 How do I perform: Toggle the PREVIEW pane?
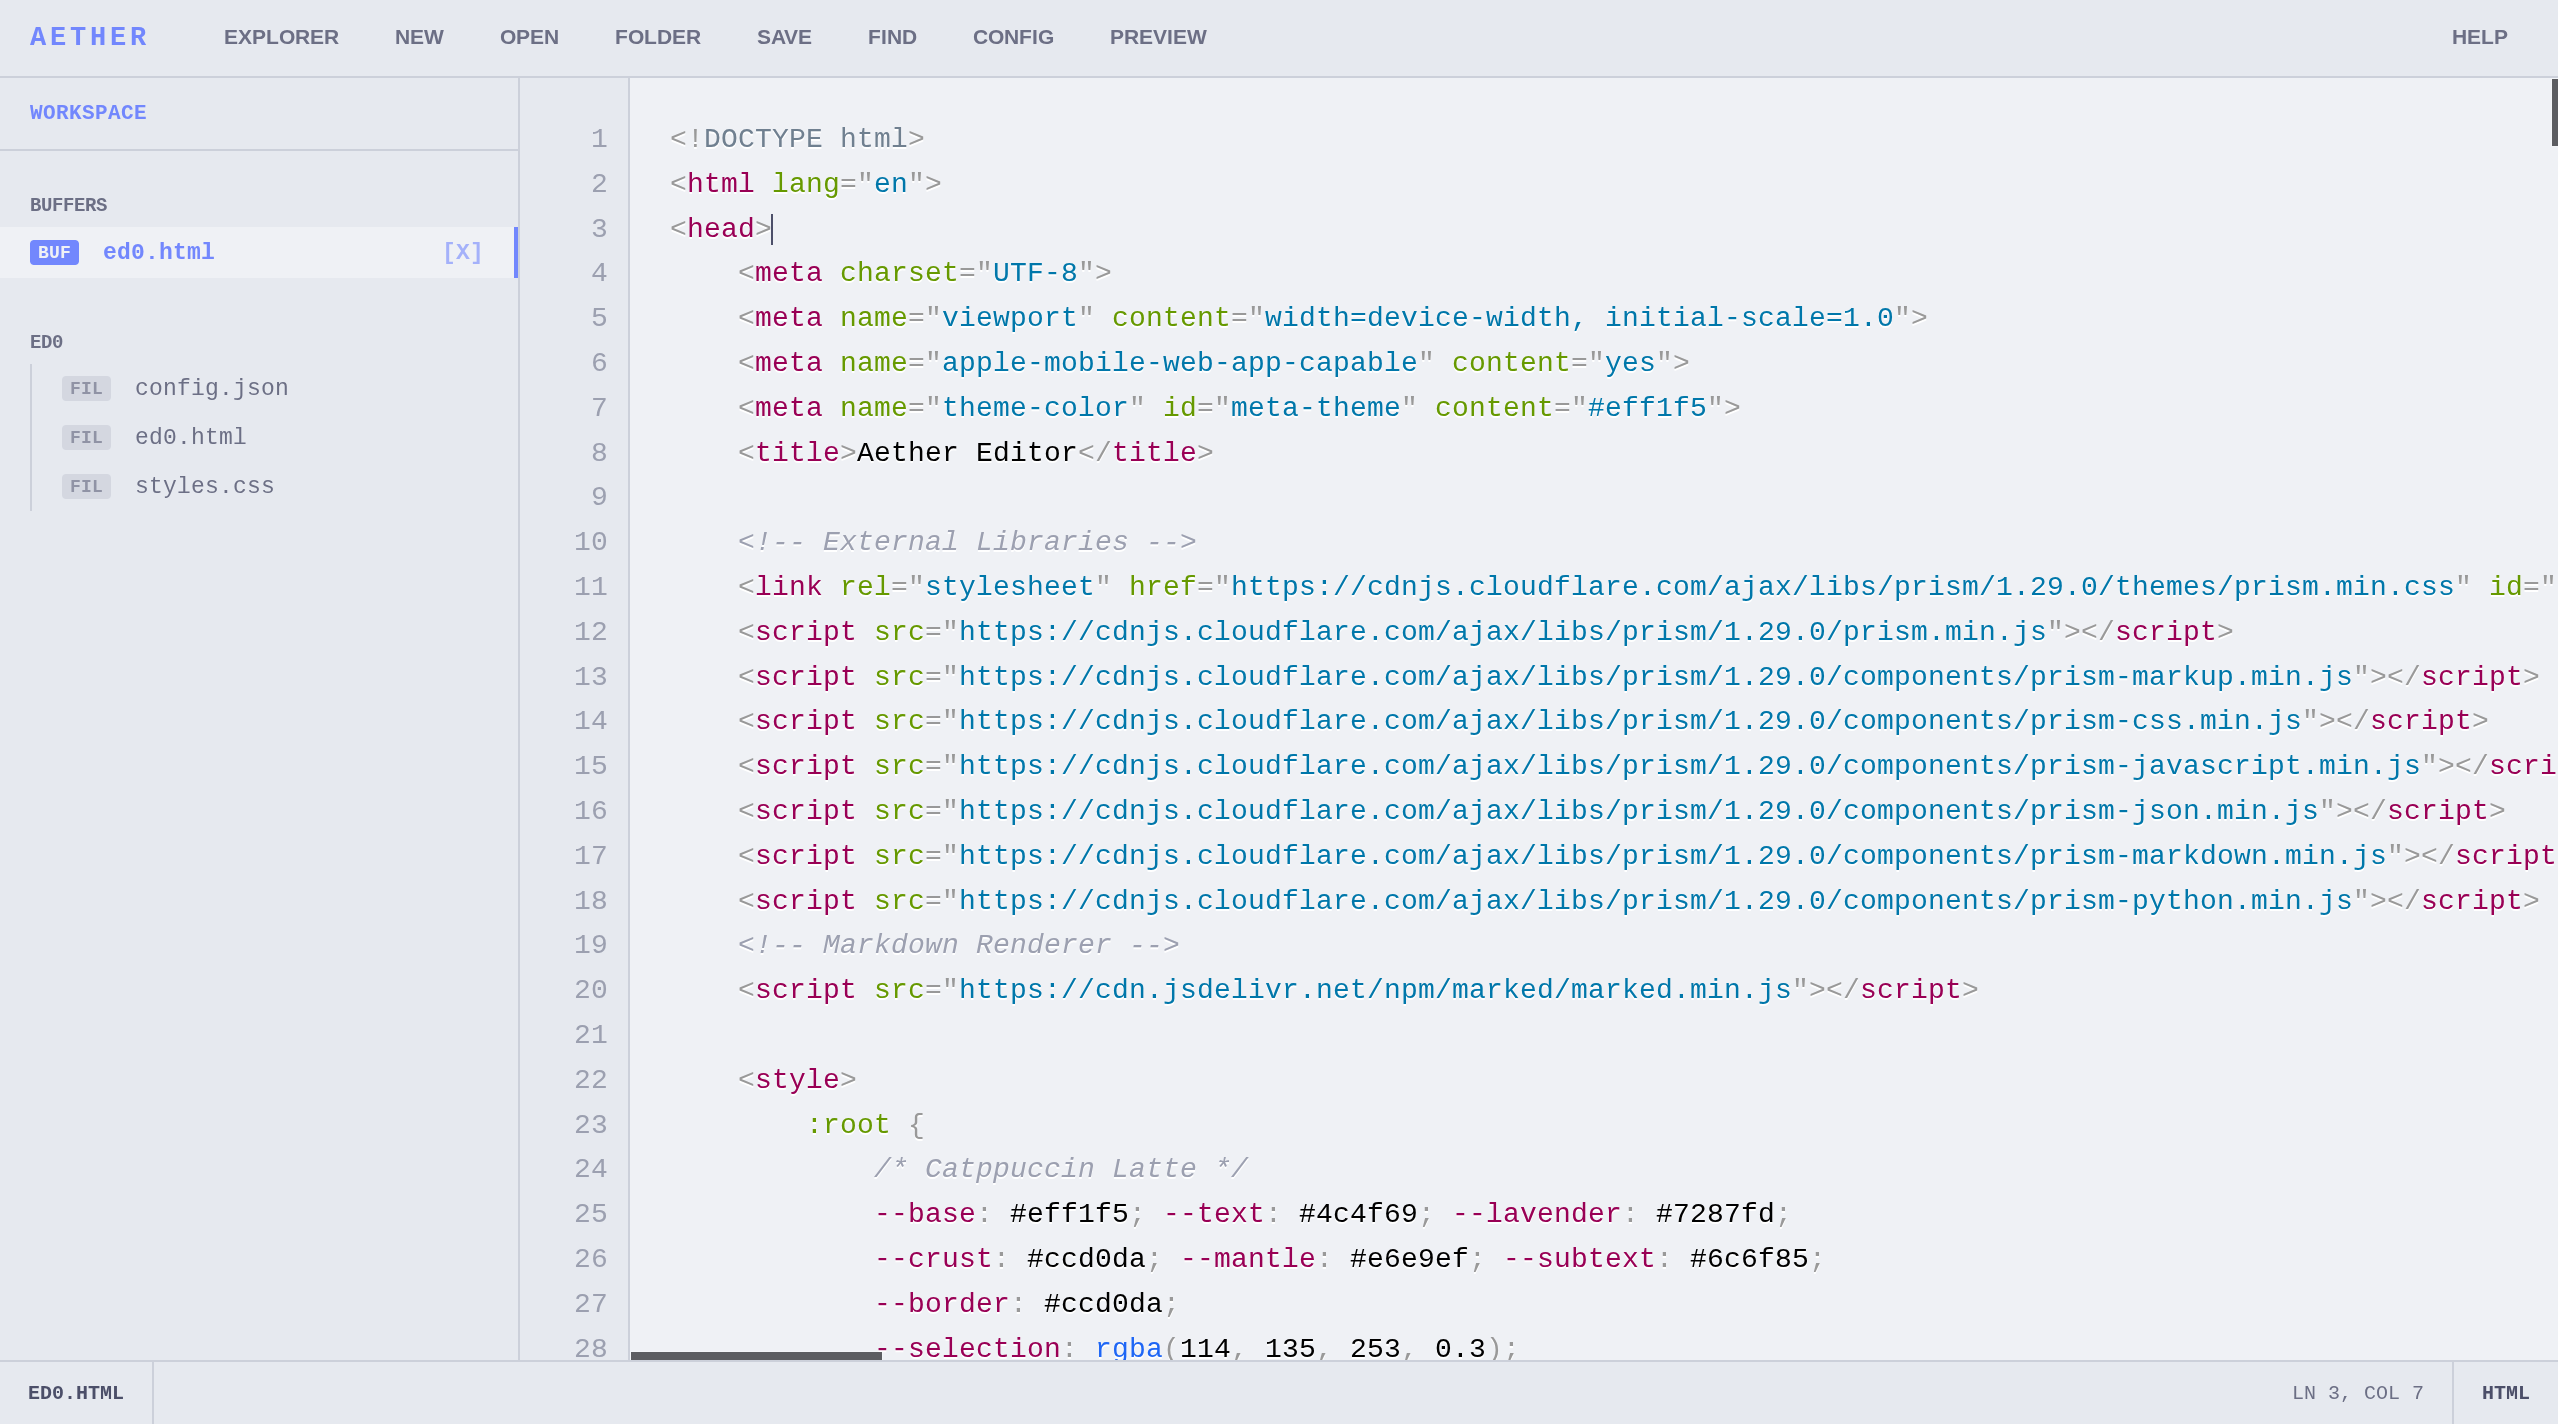click(x=1157, y=37)
